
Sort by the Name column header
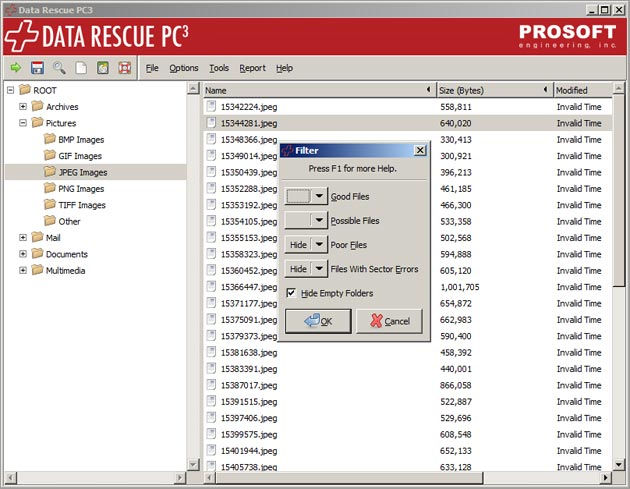point(319,90)
